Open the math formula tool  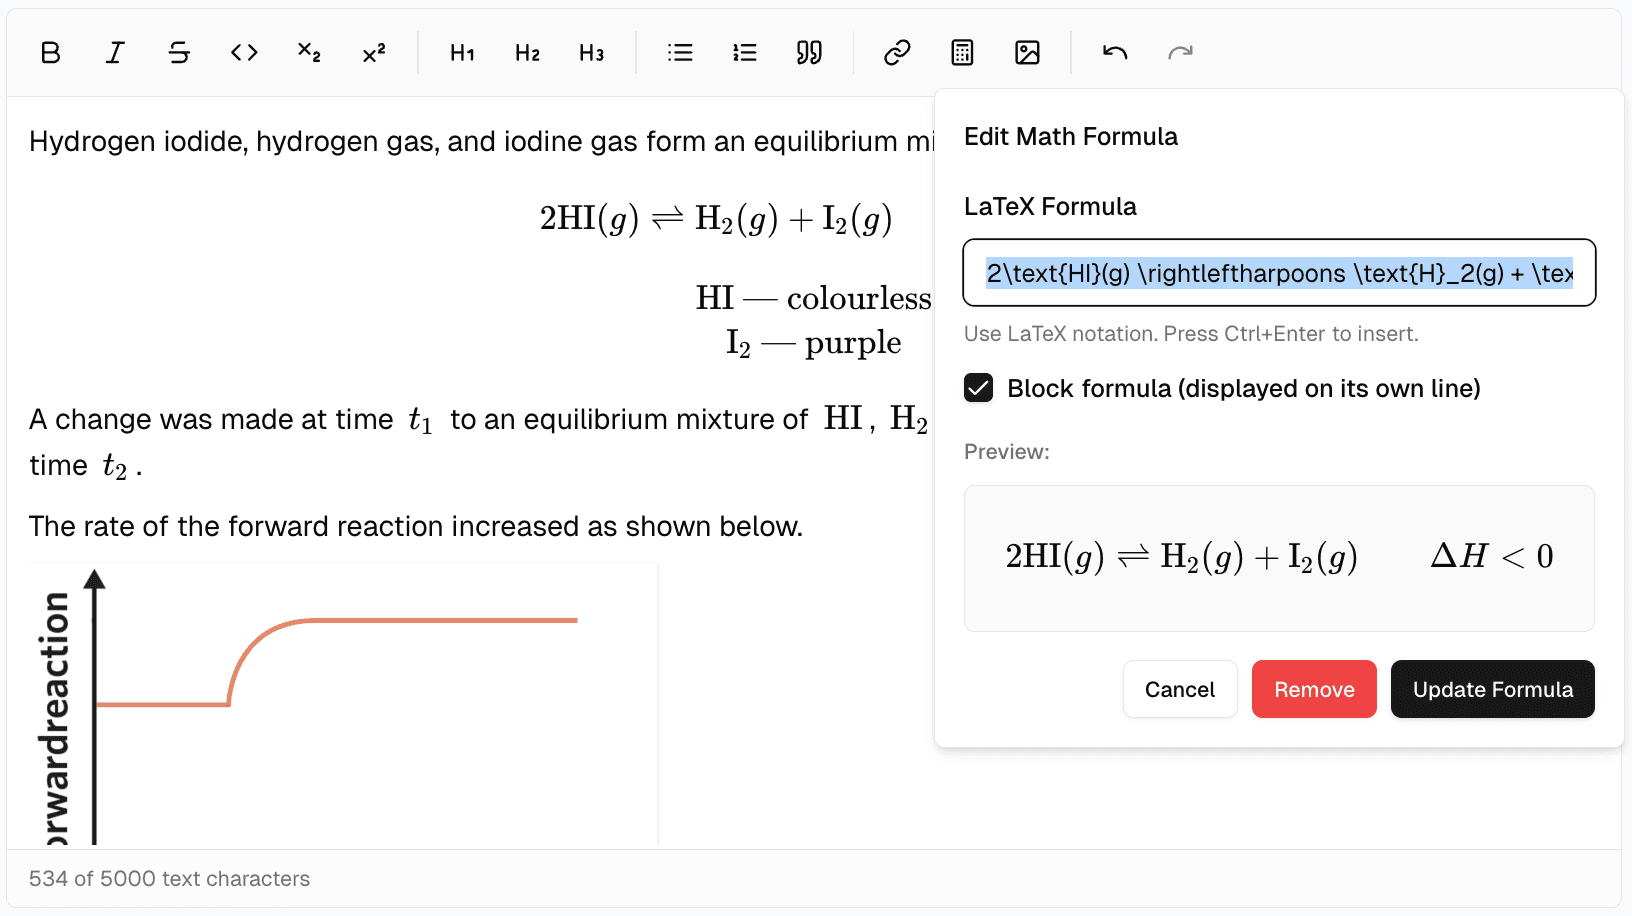(961, 52)
